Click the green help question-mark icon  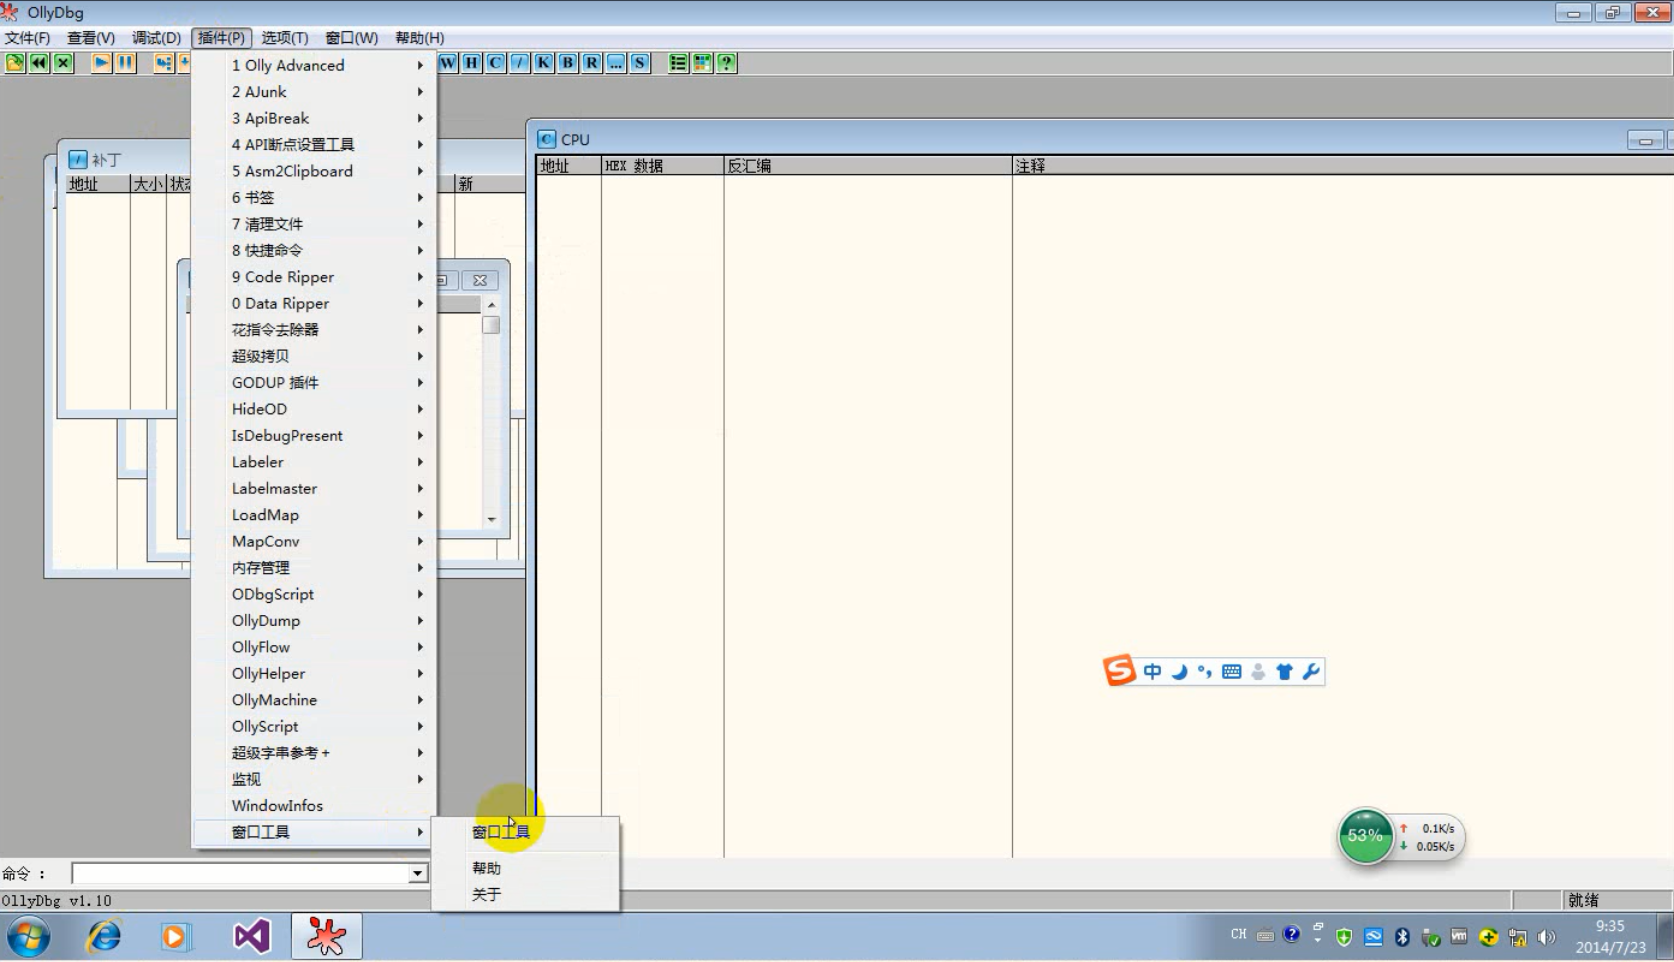[x=726, y=63]
